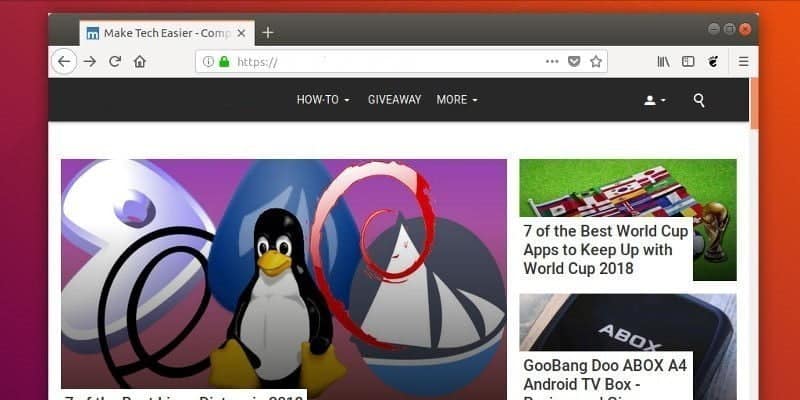
Task: Select the Make Tech Easier tab
Action: tap(167, 33)
